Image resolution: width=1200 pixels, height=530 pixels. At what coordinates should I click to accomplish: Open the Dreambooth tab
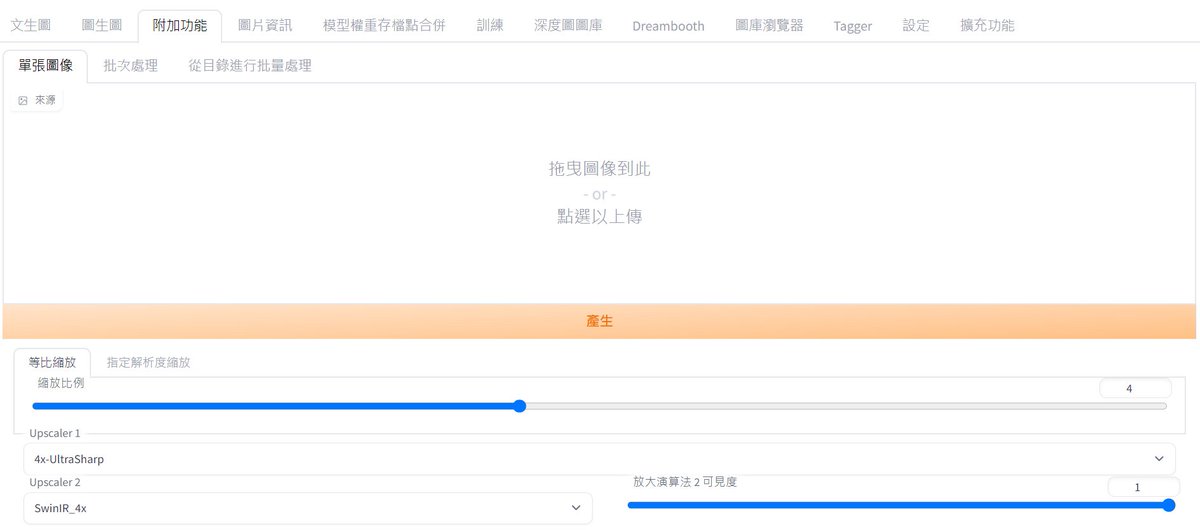668,25
